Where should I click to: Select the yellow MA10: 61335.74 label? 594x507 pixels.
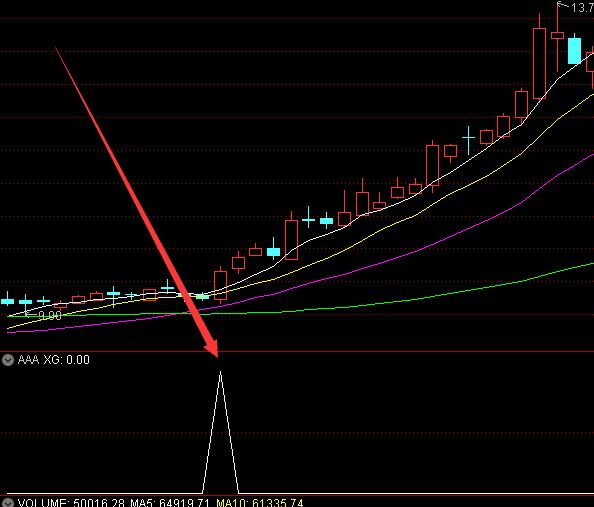tap(259, 503)
